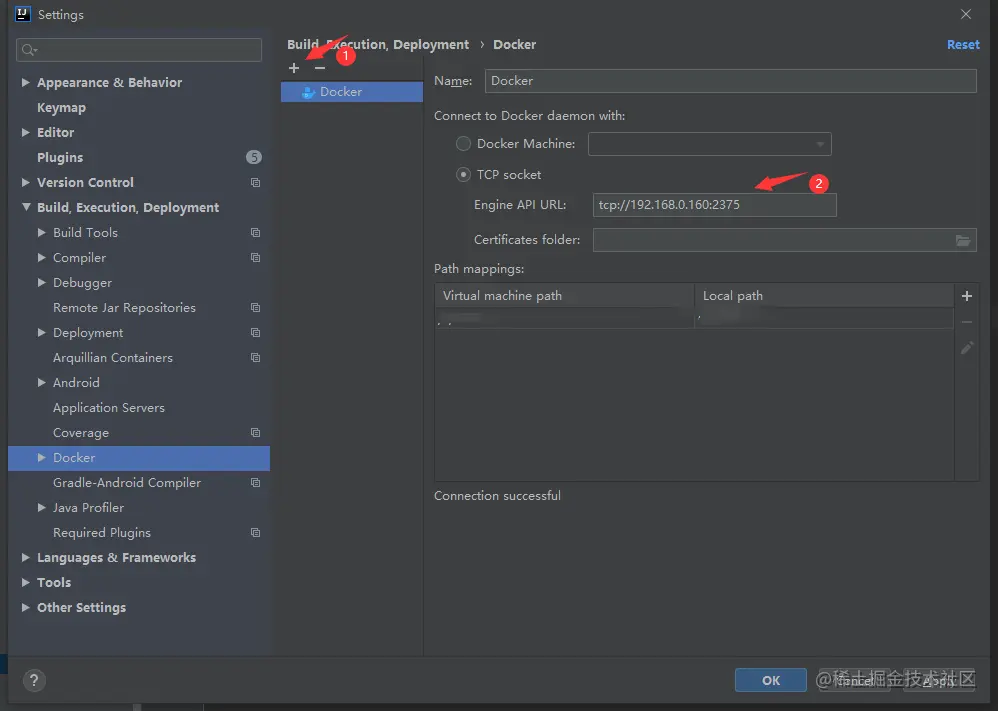Expand the Editor section

coord(25,132)
